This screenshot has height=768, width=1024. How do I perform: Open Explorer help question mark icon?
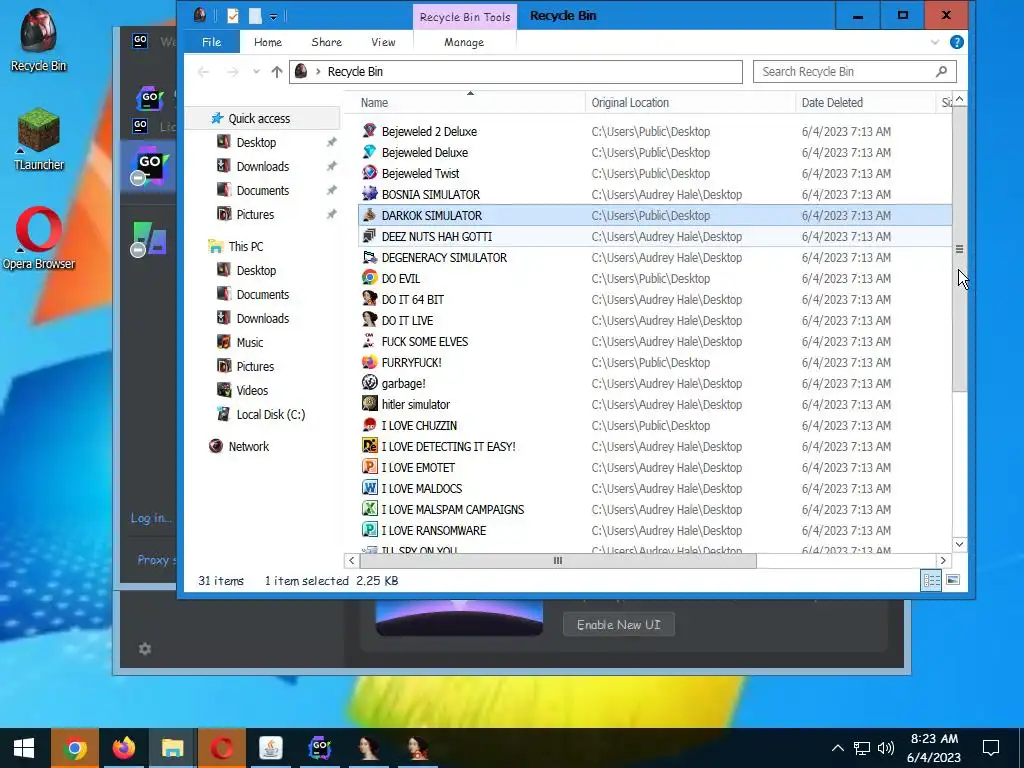coord(957,42)
